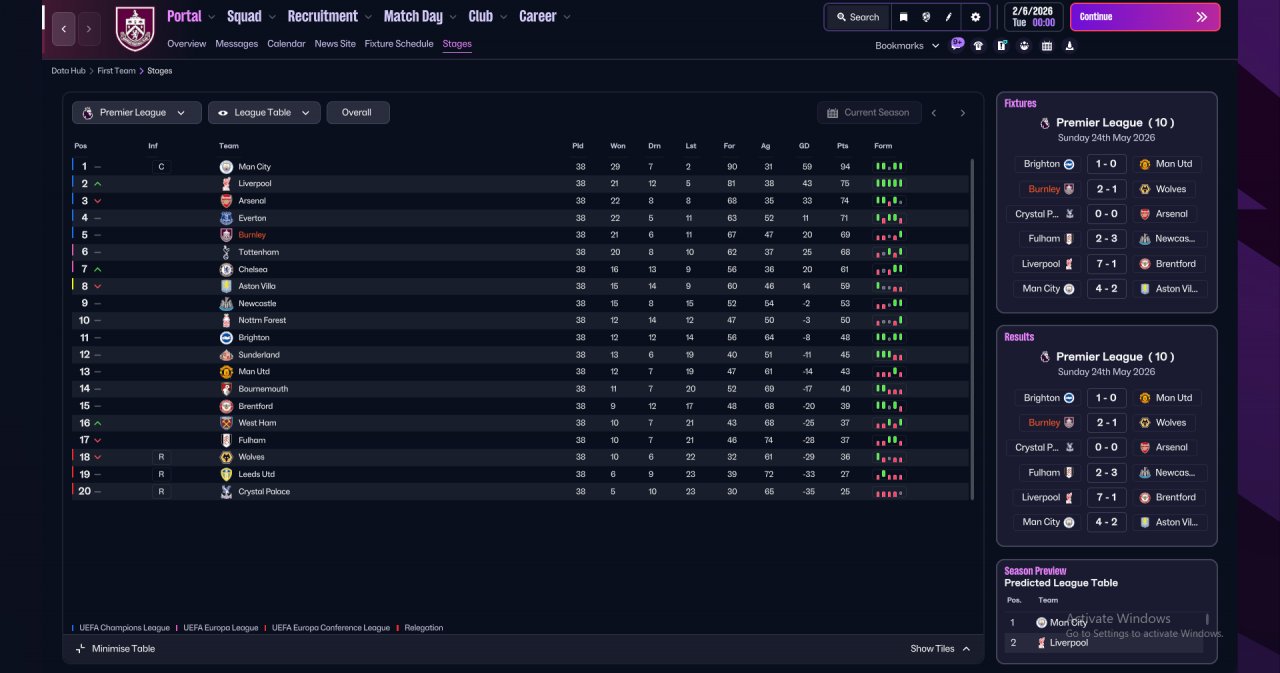Viewport: 1280px width, 673px height.
Task: Click Burnley 2 - 1 score in Fixtures
Action: [x=1105, y=189]
